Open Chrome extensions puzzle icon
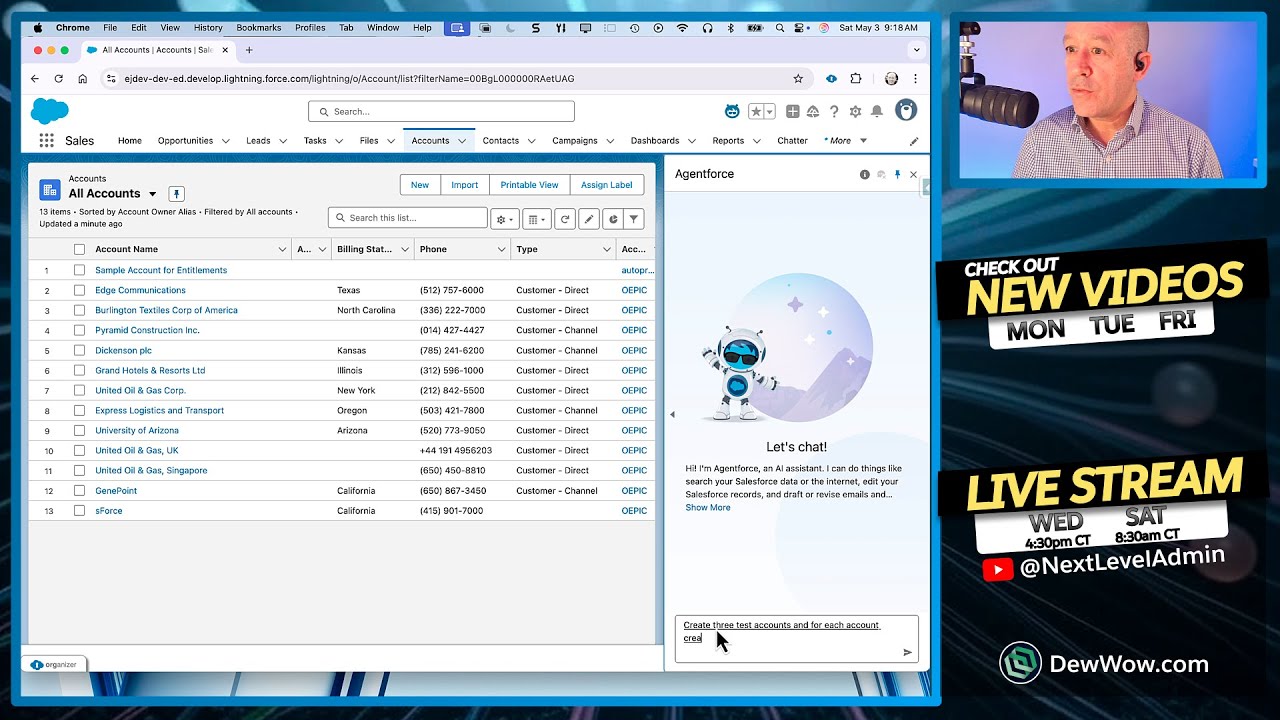 point(856,78)
